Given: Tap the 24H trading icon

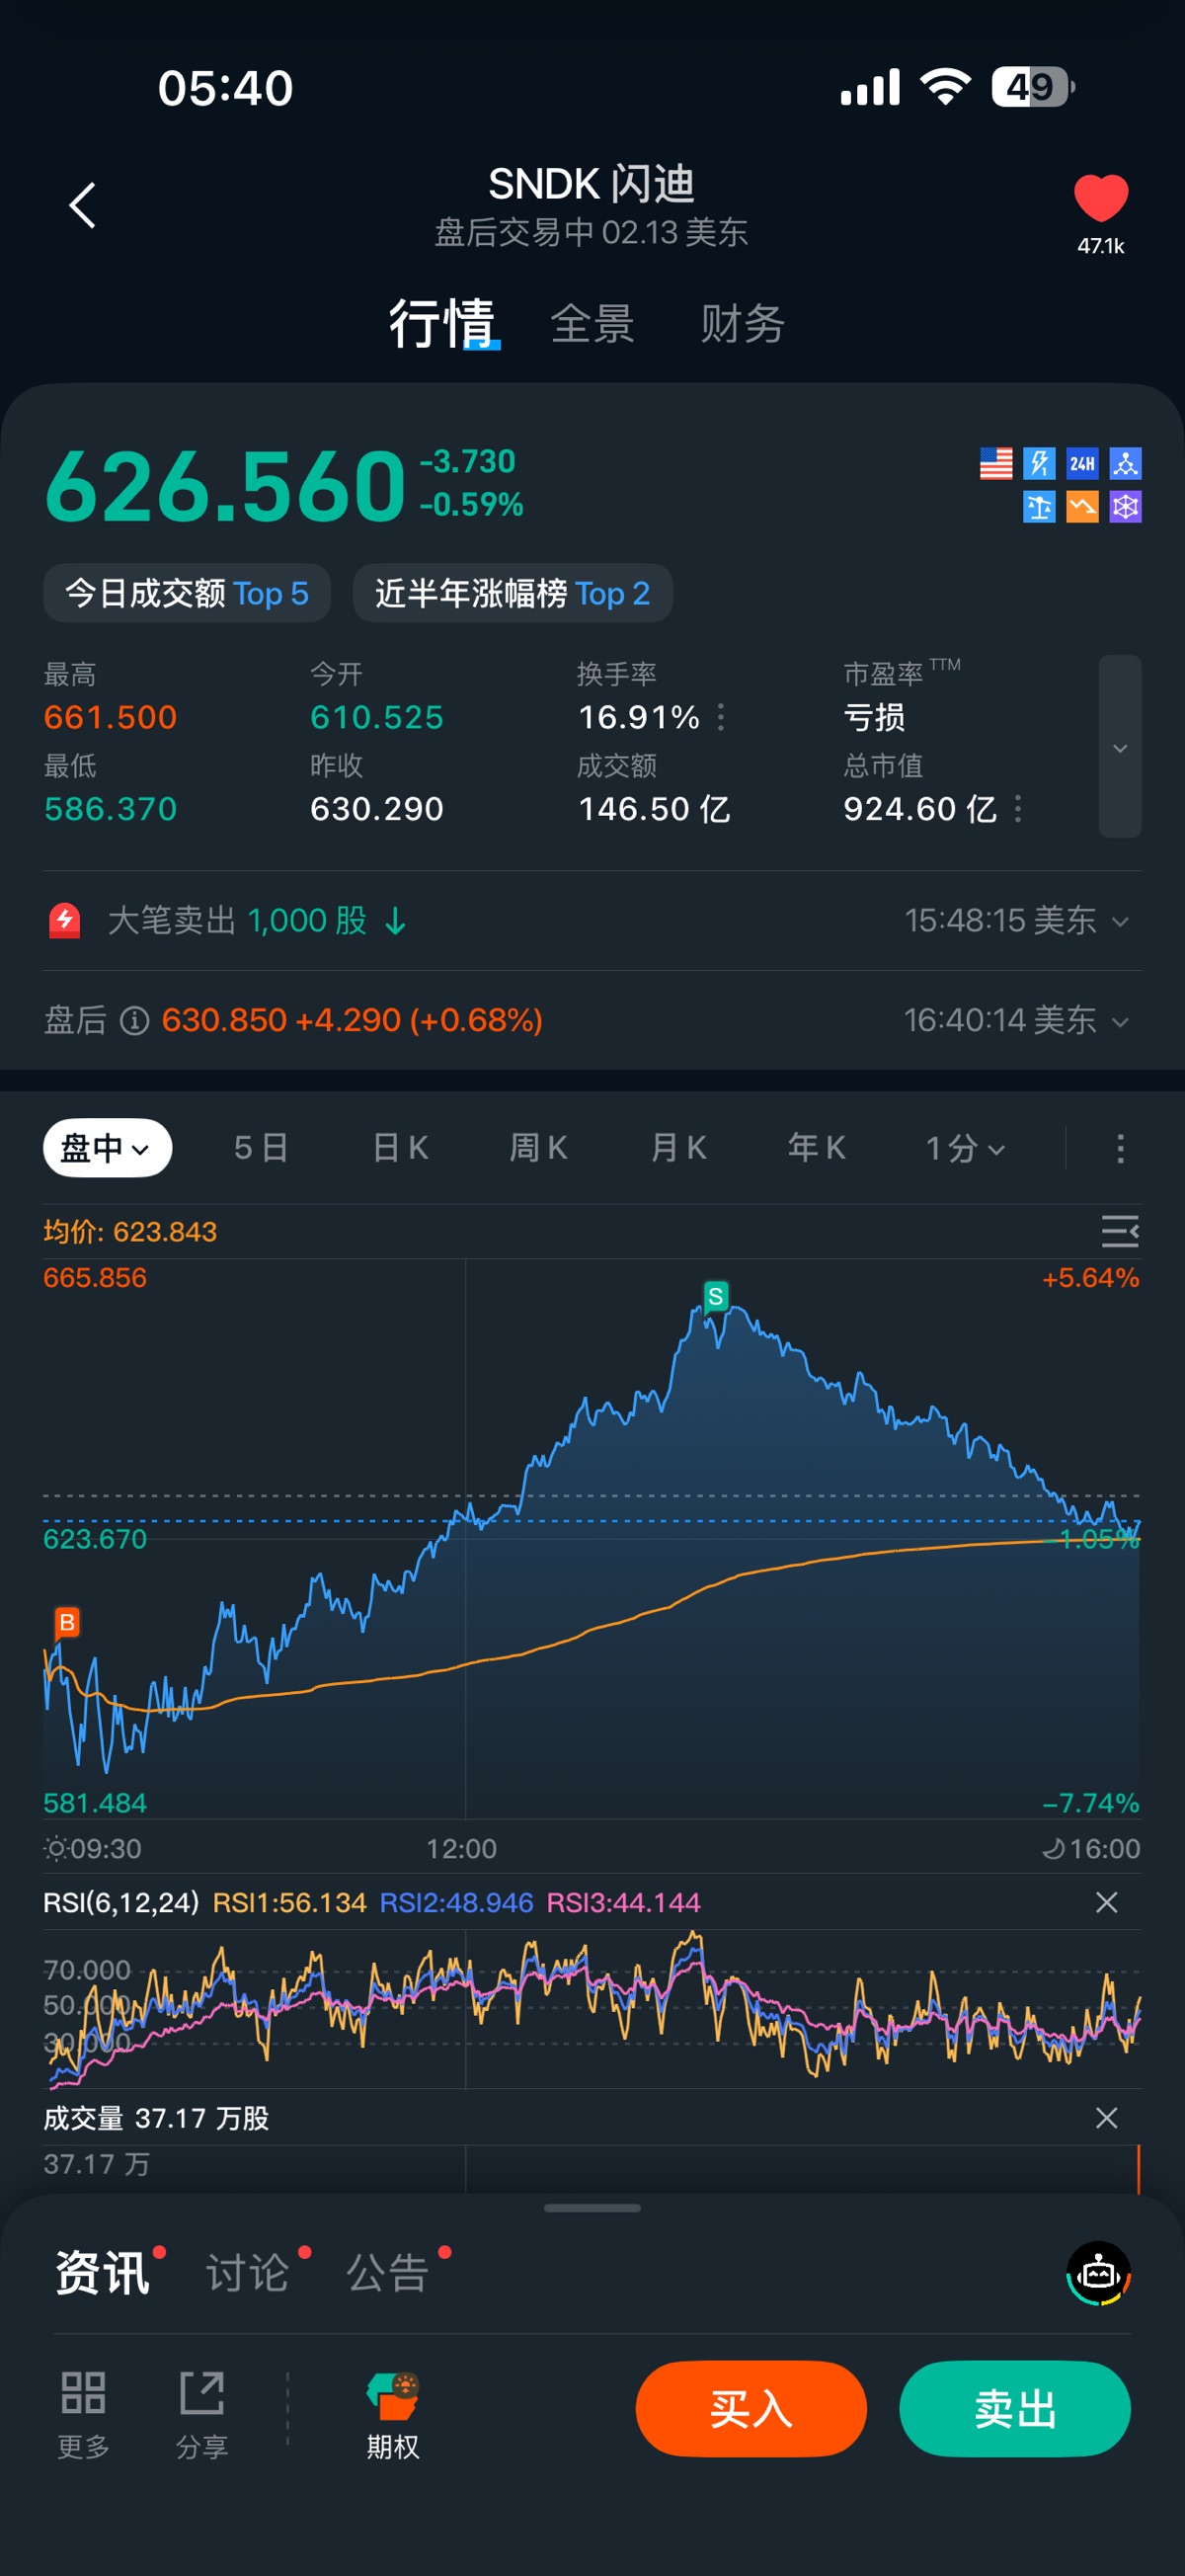Looking at the screenshot, I should 1082,463.
